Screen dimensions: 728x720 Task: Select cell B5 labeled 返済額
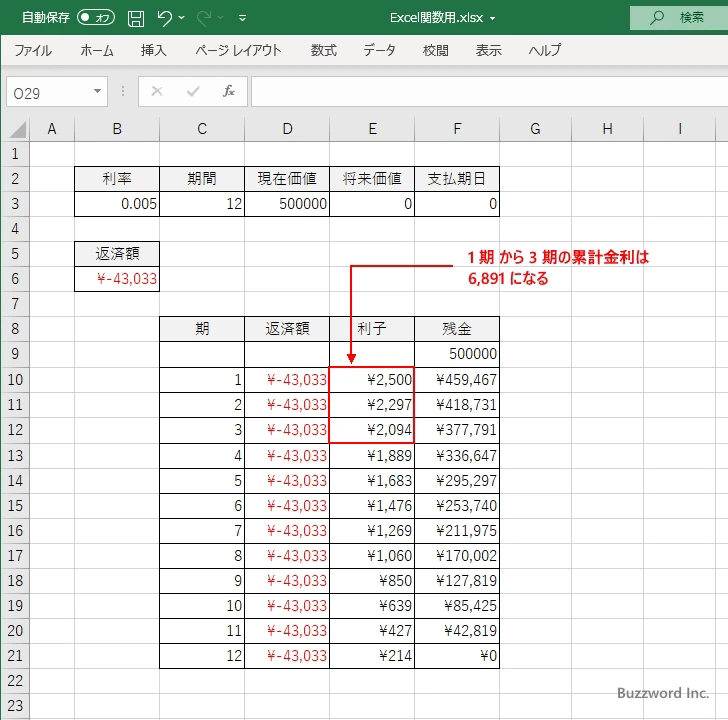coord(117,254)
